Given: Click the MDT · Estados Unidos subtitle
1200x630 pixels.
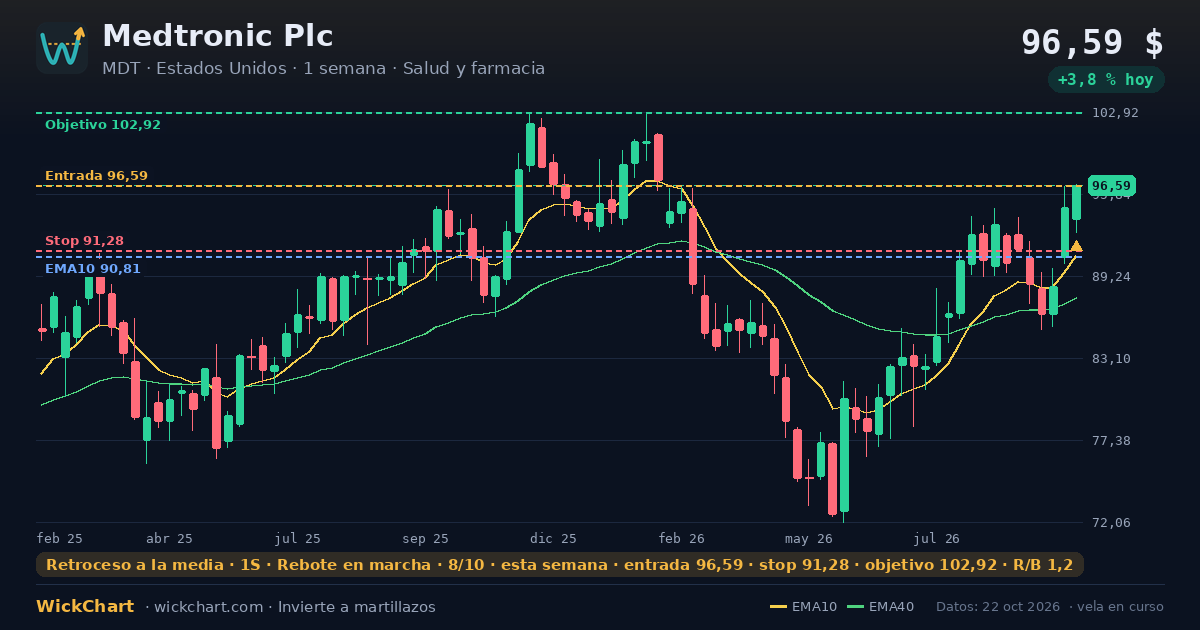Looking at the screenshot, I should point(323,68).
